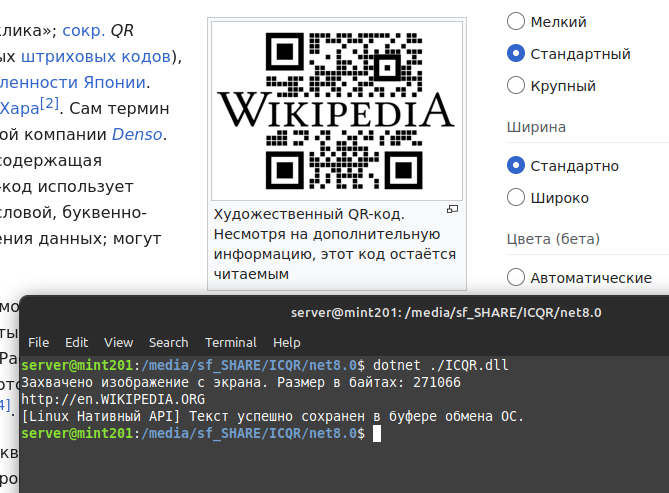Open the Edit menu in terminal
The image size is (669, 493).
click(76, 342)
